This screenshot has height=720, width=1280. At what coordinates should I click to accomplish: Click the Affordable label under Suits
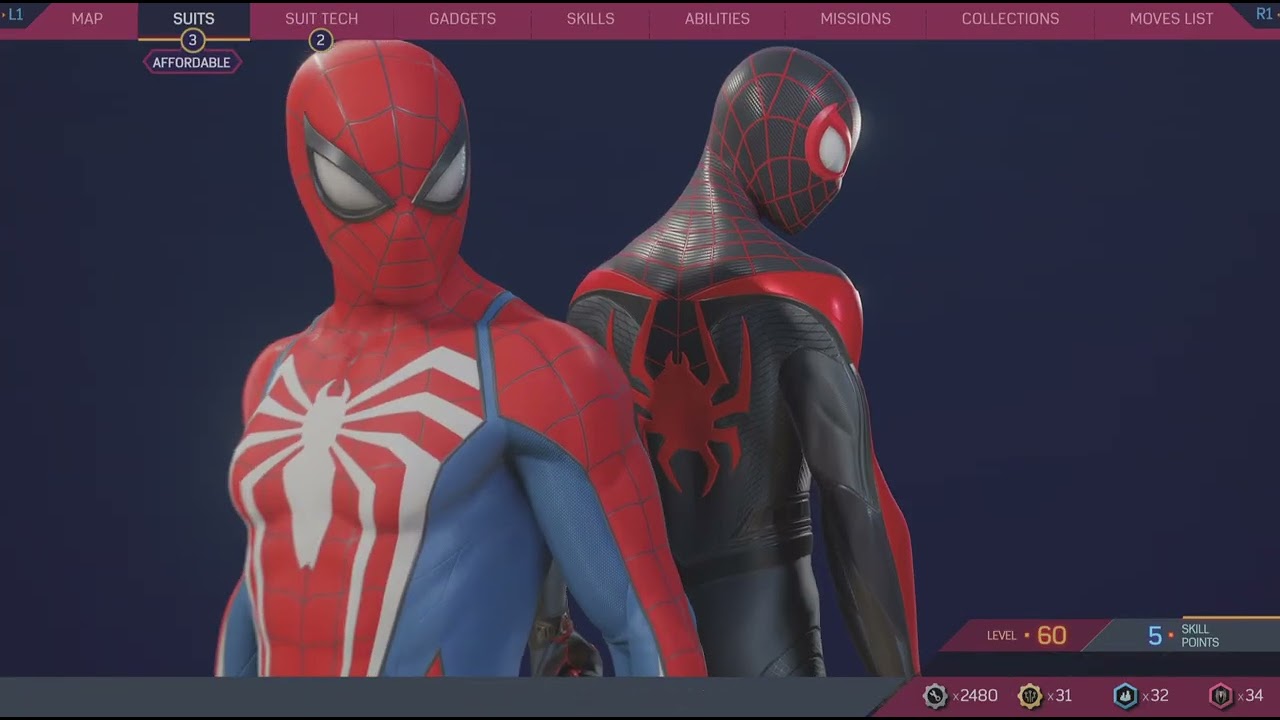pos(192,63)
